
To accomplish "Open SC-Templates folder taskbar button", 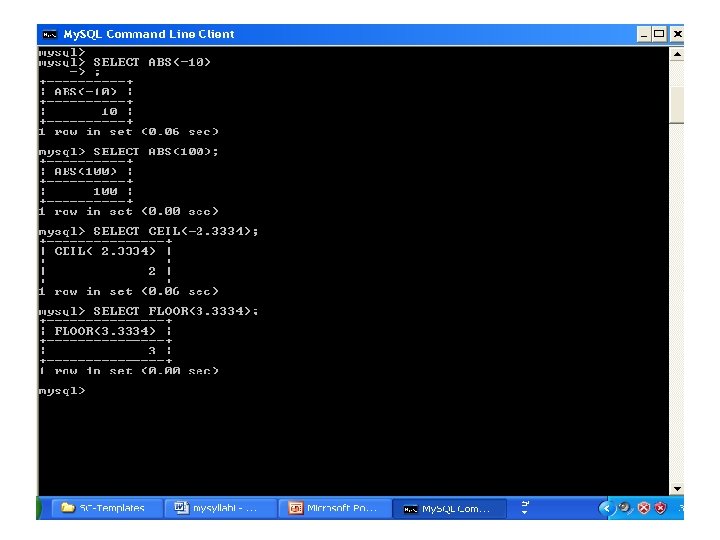I will point(107,508).
